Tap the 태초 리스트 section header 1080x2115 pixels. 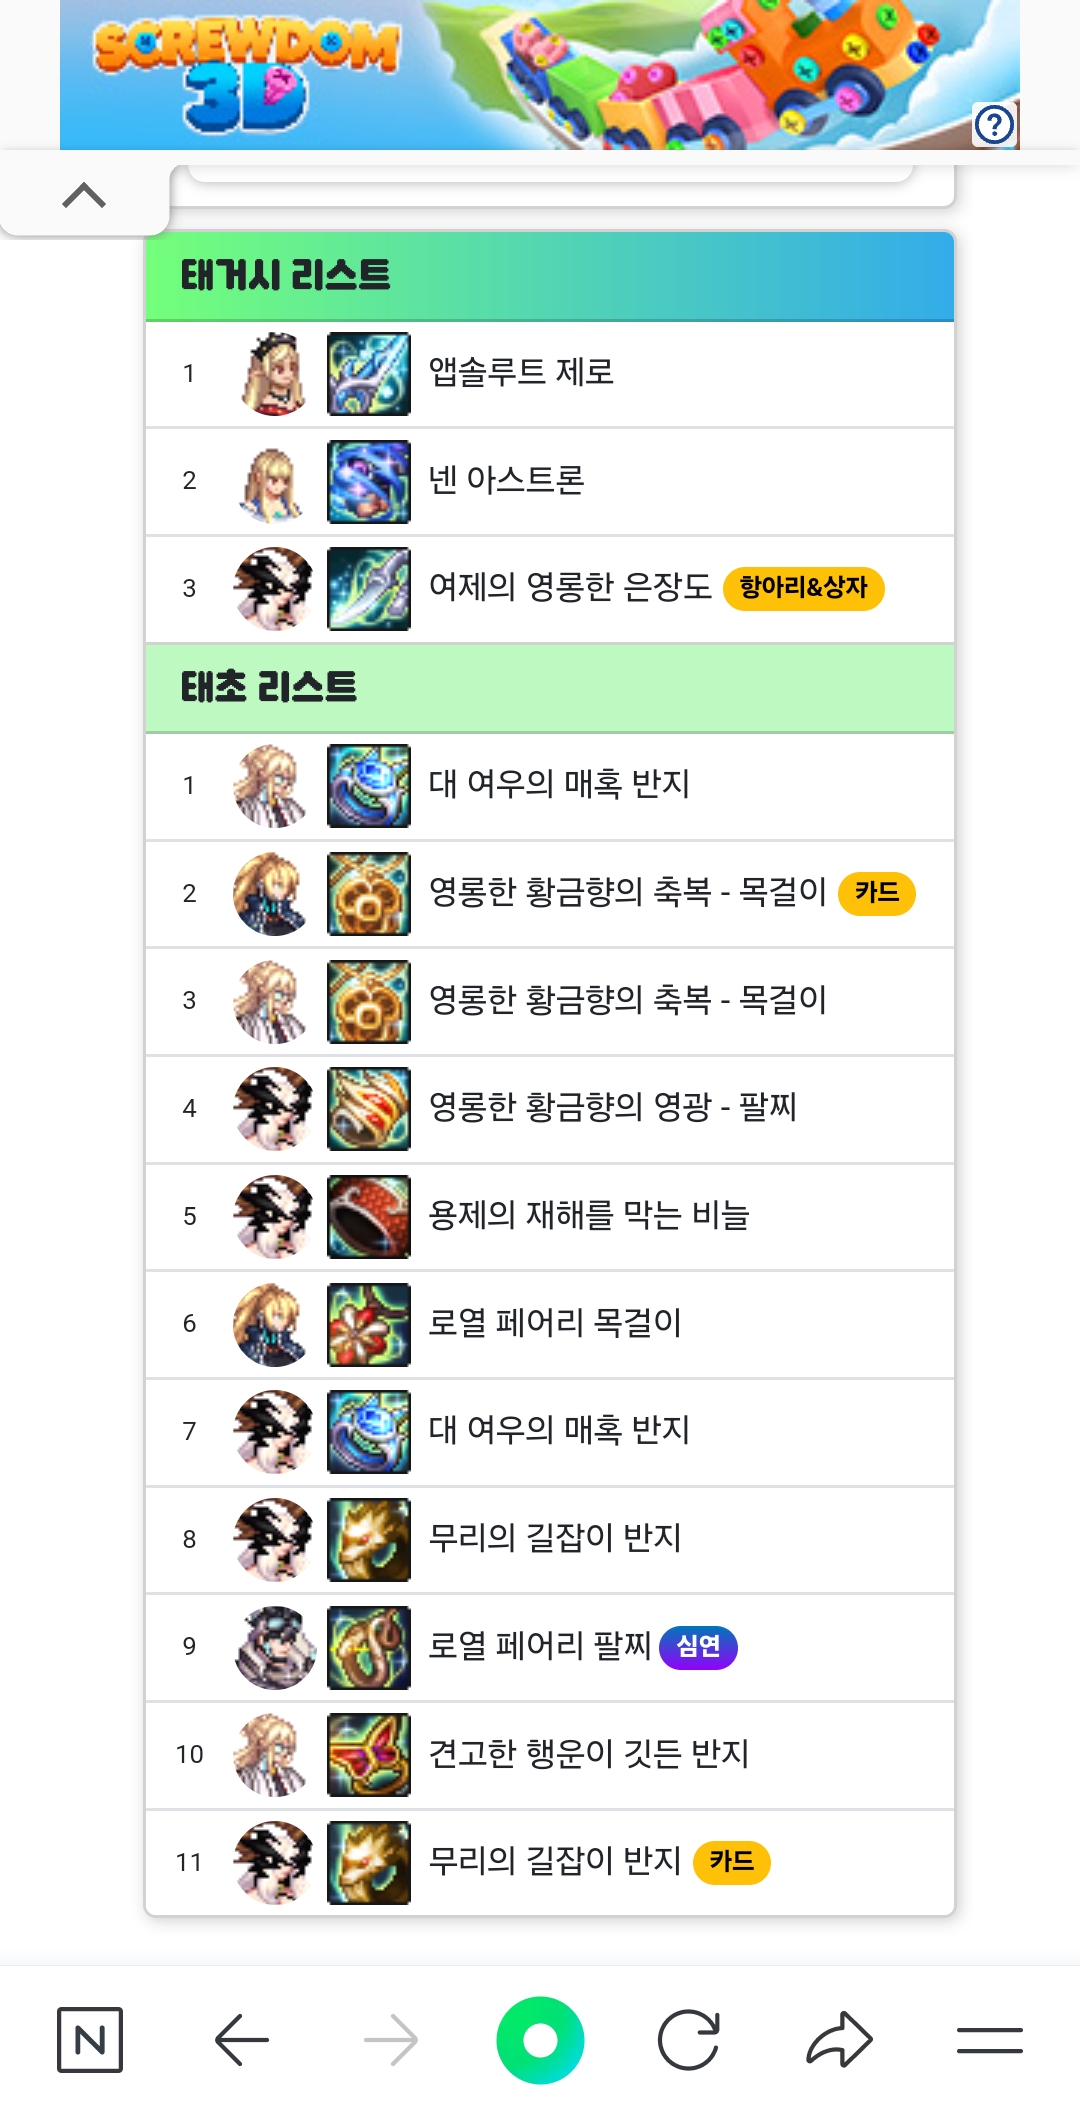tap(550, 688)
